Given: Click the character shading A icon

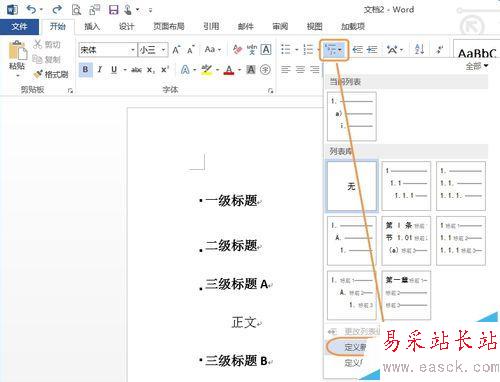Looking at the screenshot, I should tap(251, 70).
